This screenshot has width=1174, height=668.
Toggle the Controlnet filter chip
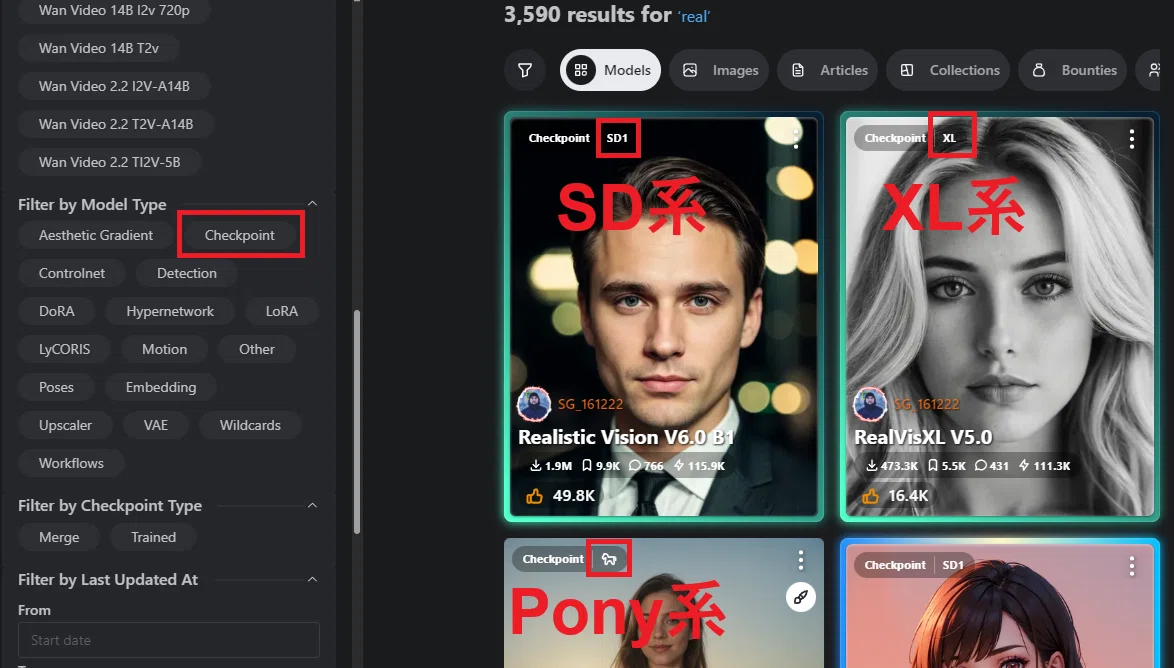pos(72,273)
